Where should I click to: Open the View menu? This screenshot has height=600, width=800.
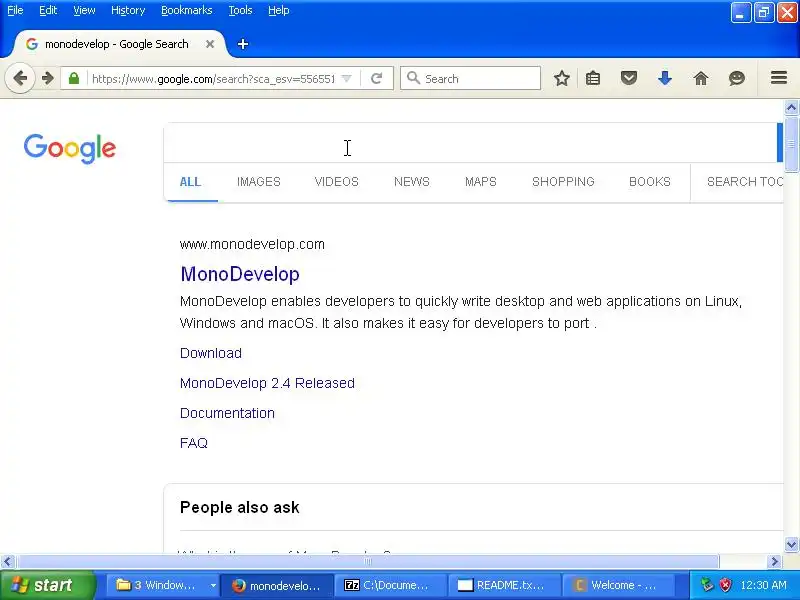coord(84,10)
